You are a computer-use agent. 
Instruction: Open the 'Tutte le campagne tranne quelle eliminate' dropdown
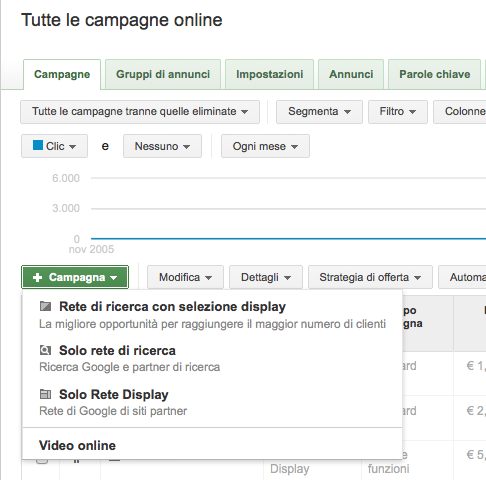click(x=140, y=112)
